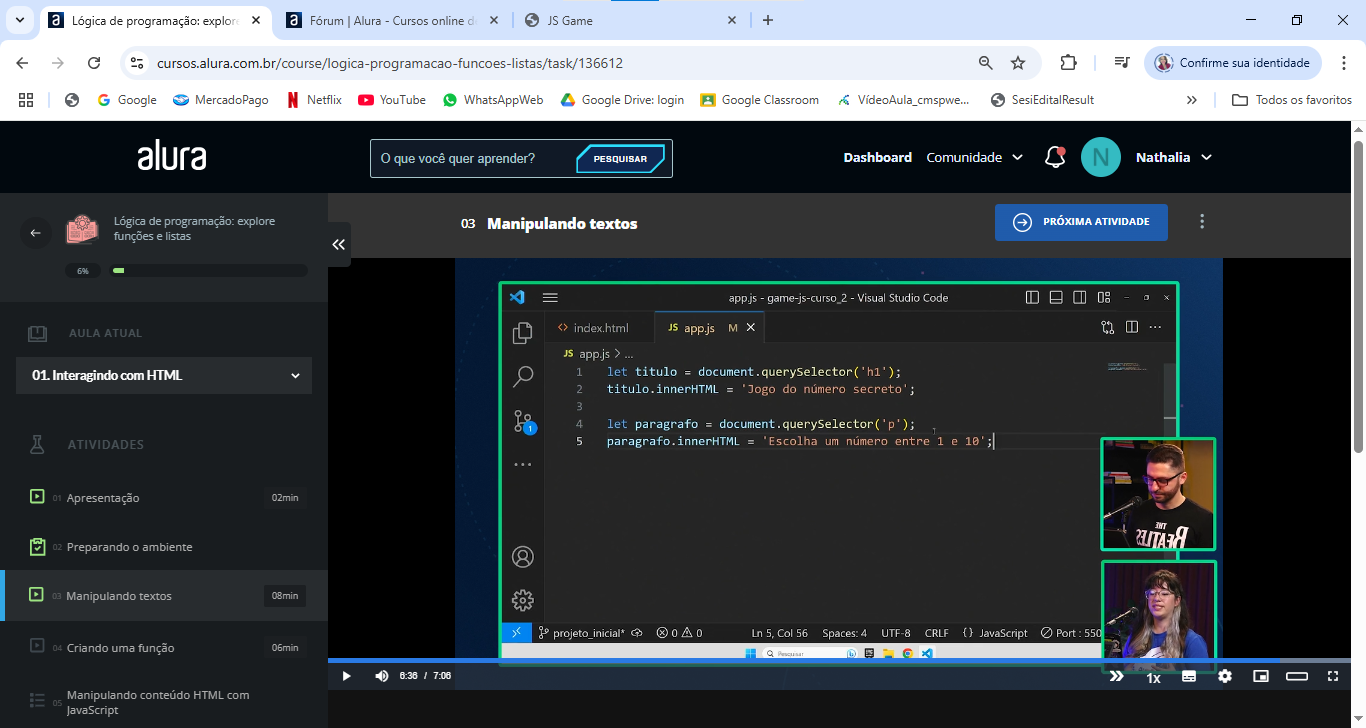Seek on the blue video progress bar
The height and width of the screenshot is (728, 1366).
(840, 660)
